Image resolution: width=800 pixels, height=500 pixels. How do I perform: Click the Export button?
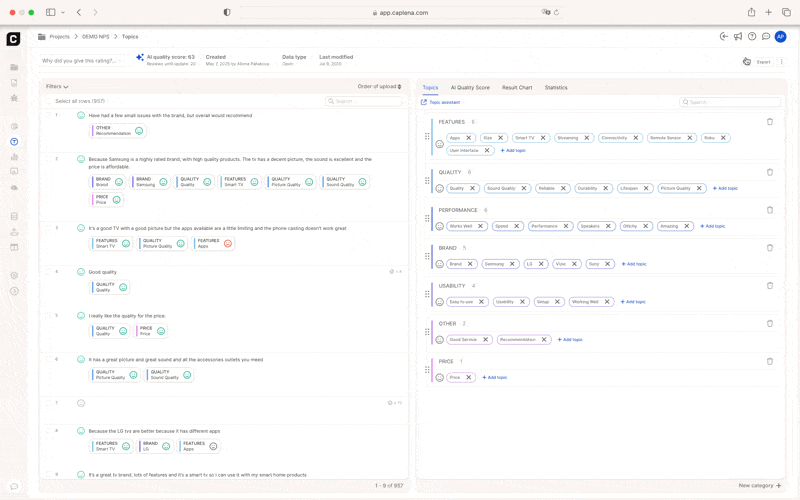click(763, 62)
